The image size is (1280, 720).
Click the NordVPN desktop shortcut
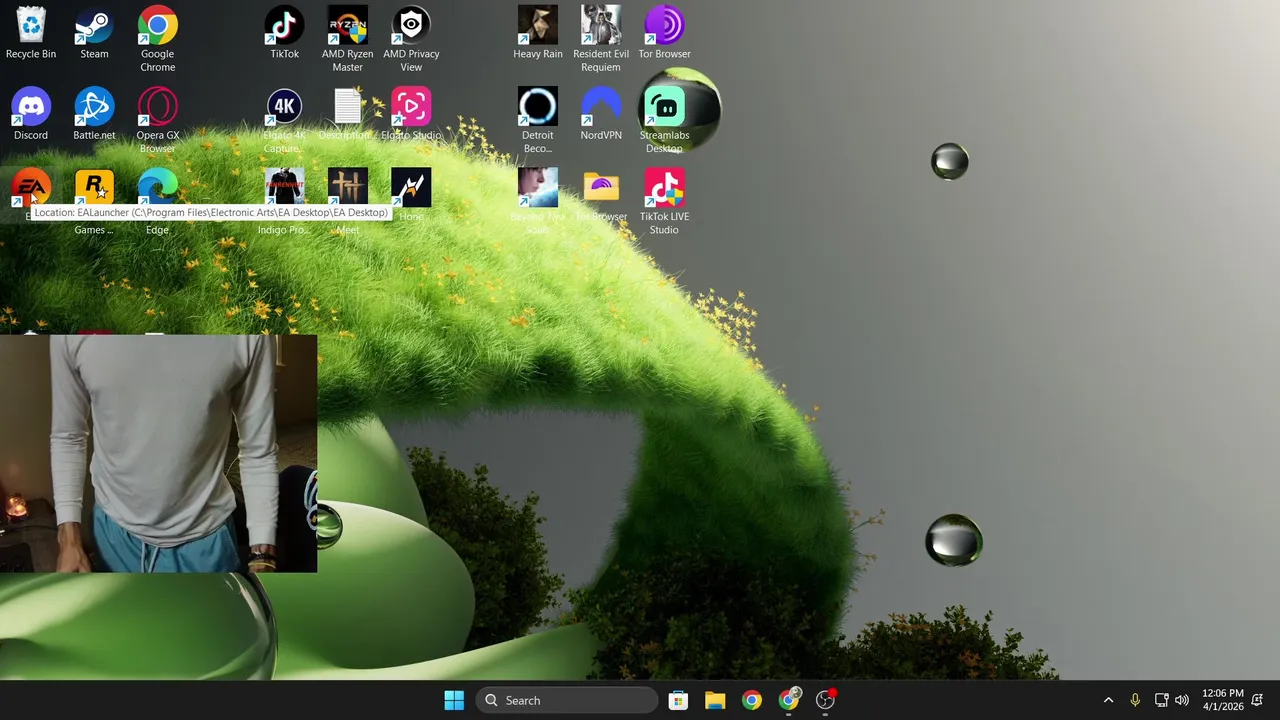point(601,114)
